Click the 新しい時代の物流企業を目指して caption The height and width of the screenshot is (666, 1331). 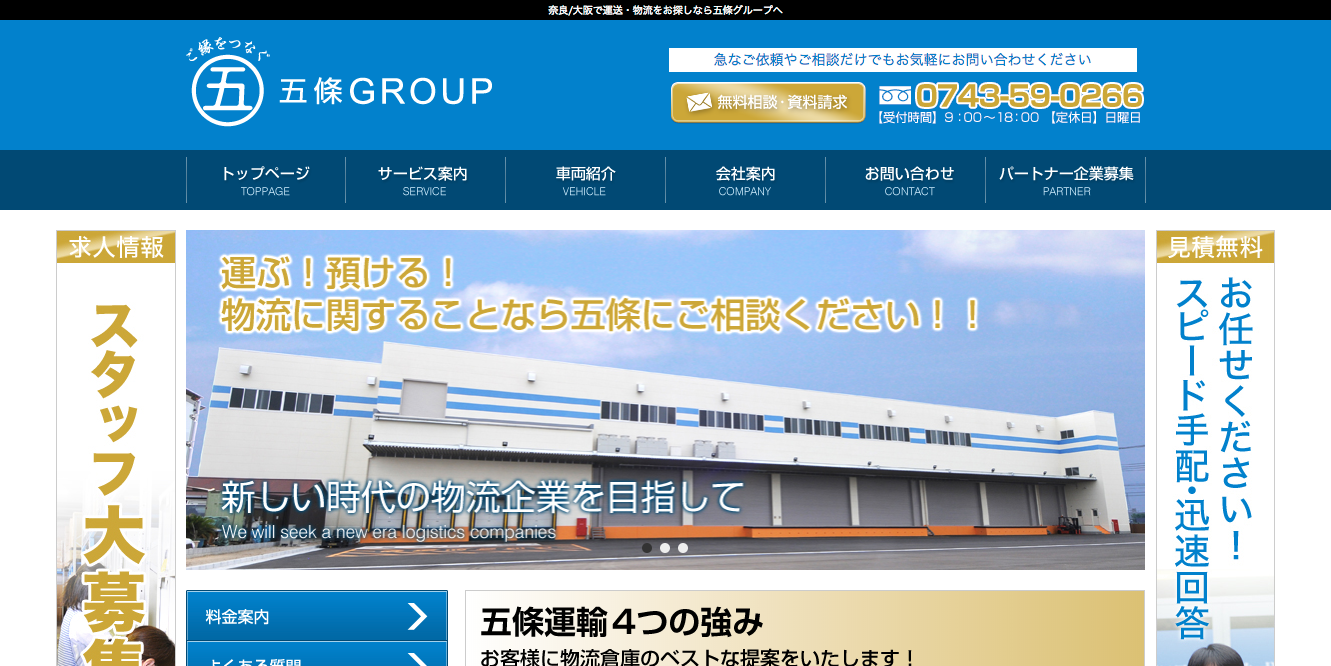(483, 497)
